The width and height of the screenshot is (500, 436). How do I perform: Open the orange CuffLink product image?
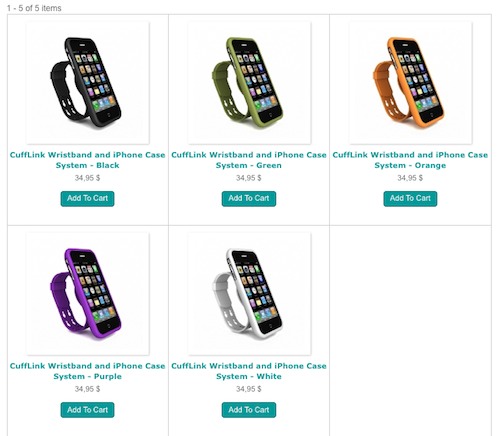(411, 83)
